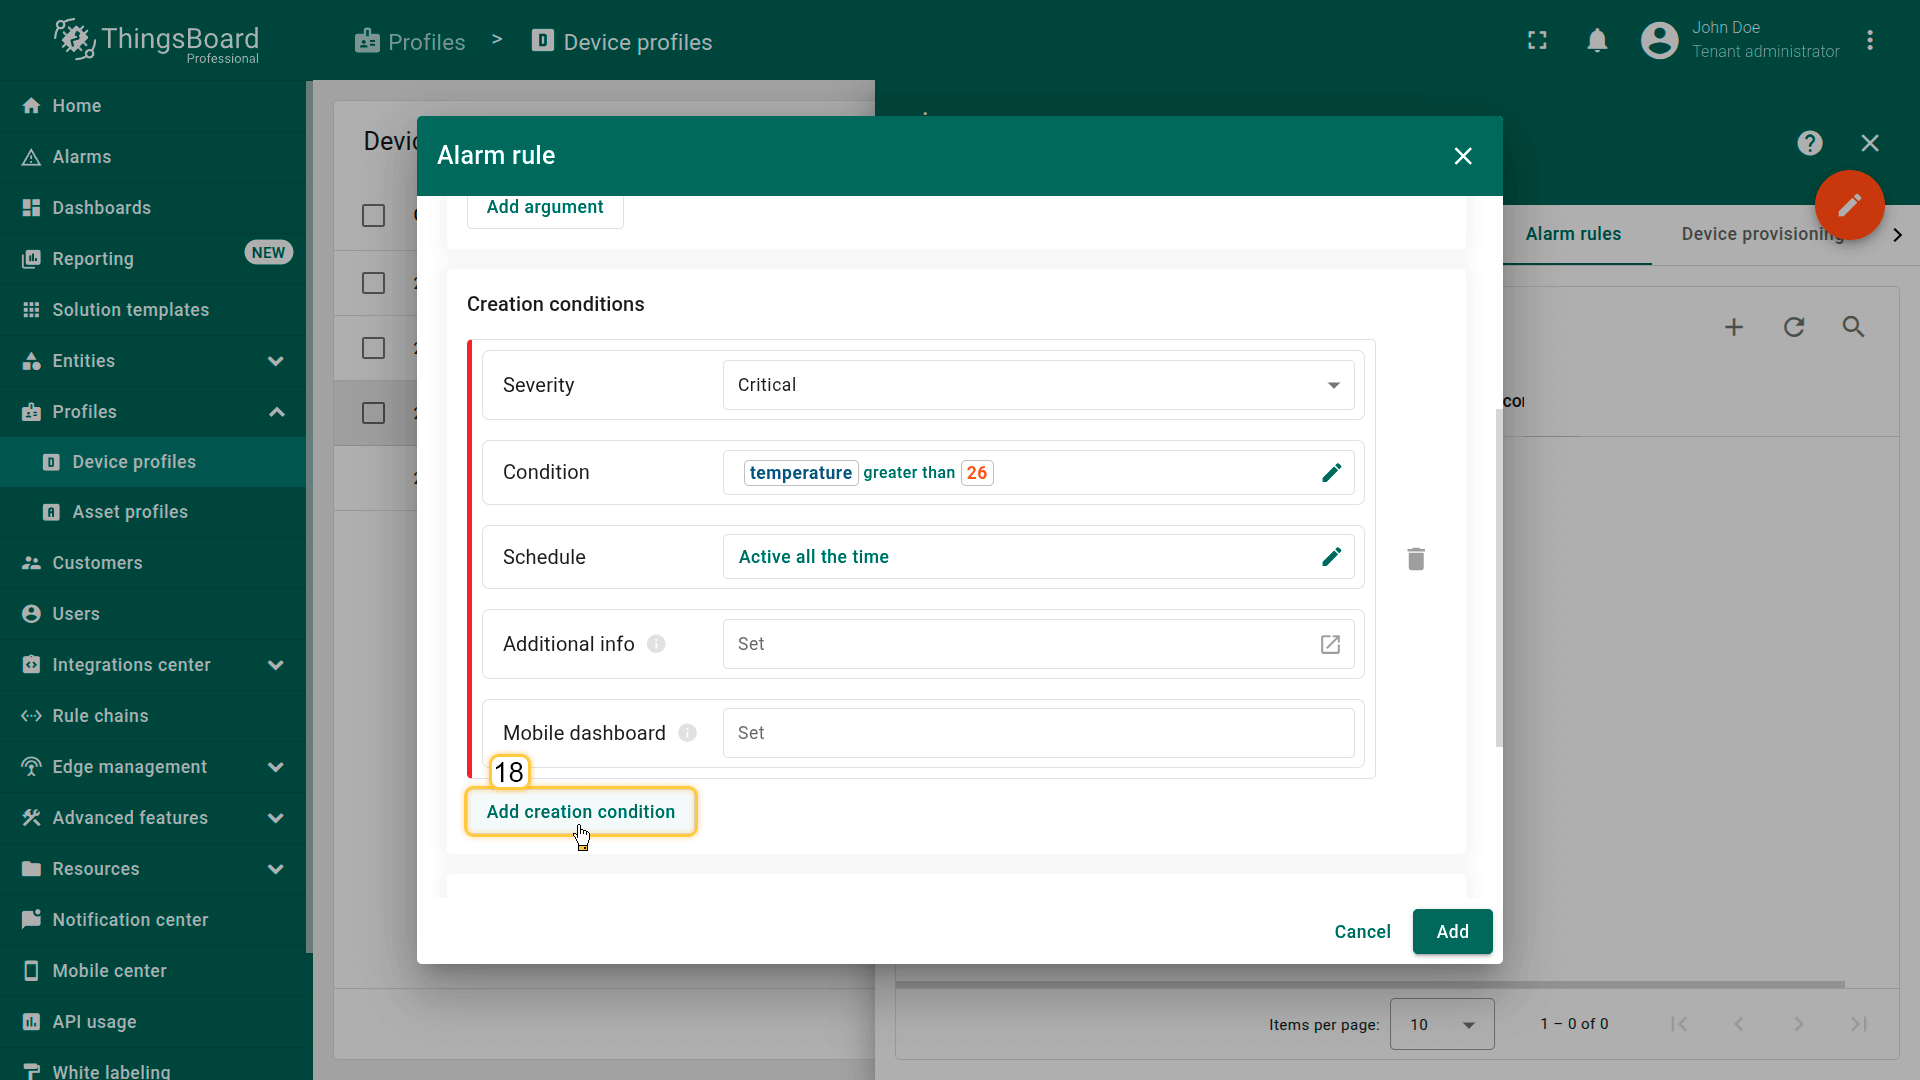The height and width of the screenshot is (1080, 1920).
Task: Edit the temperature condition with pencil icon
Action: 1331,473
